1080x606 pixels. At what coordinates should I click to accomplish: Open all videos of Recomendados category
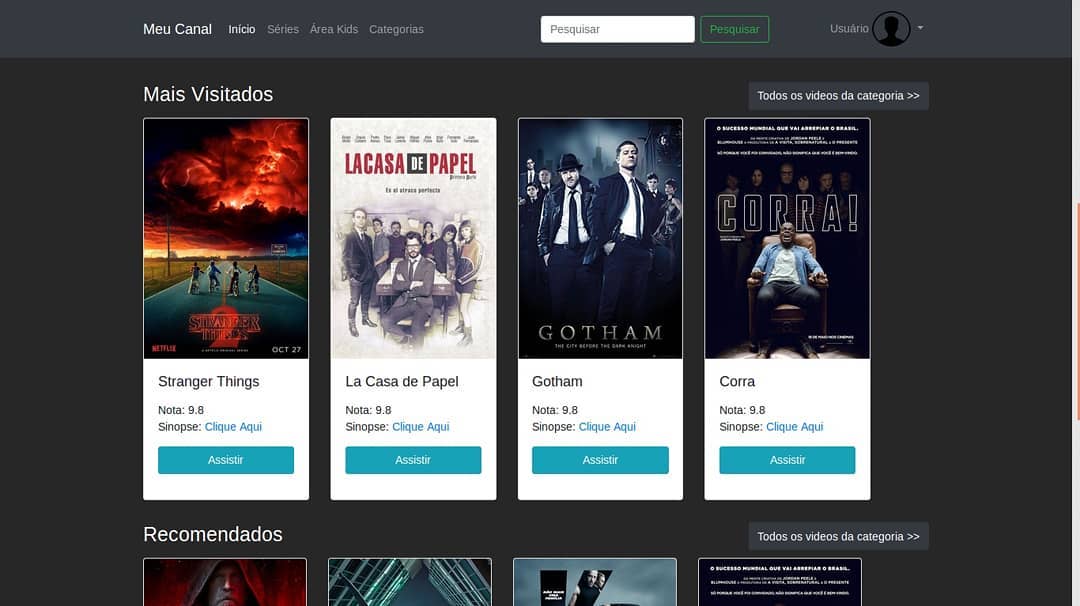point(838,536)
